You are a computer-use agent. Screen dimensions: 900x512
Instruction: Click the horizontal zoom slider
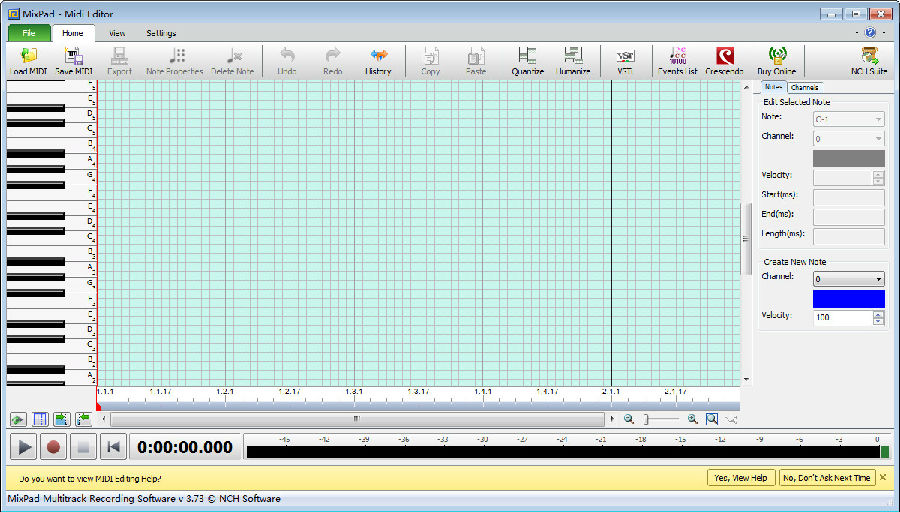pyautogui.click(x=661, y=420)
